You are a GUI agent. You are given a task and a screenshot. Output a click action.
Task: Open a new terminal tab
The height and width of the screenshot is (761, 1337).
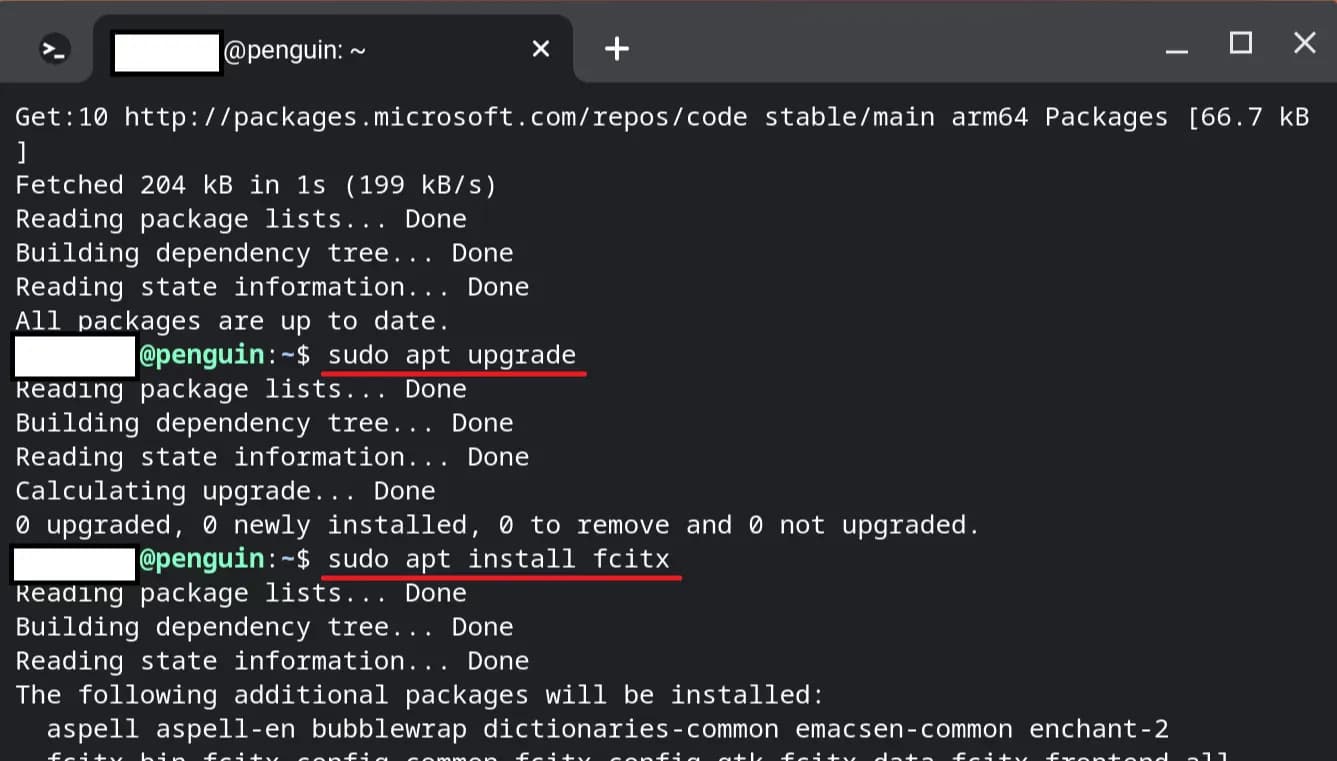[616, 48]
